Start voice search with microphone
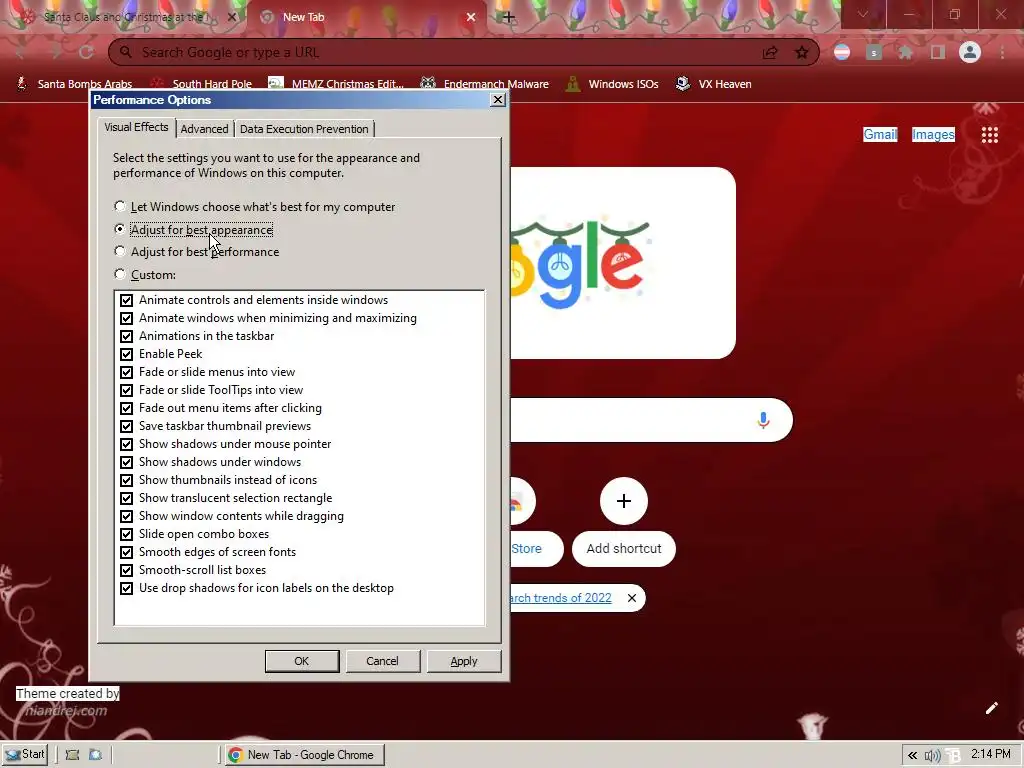The width and height of the screenshot is (1024, 768). pos(763,420)
